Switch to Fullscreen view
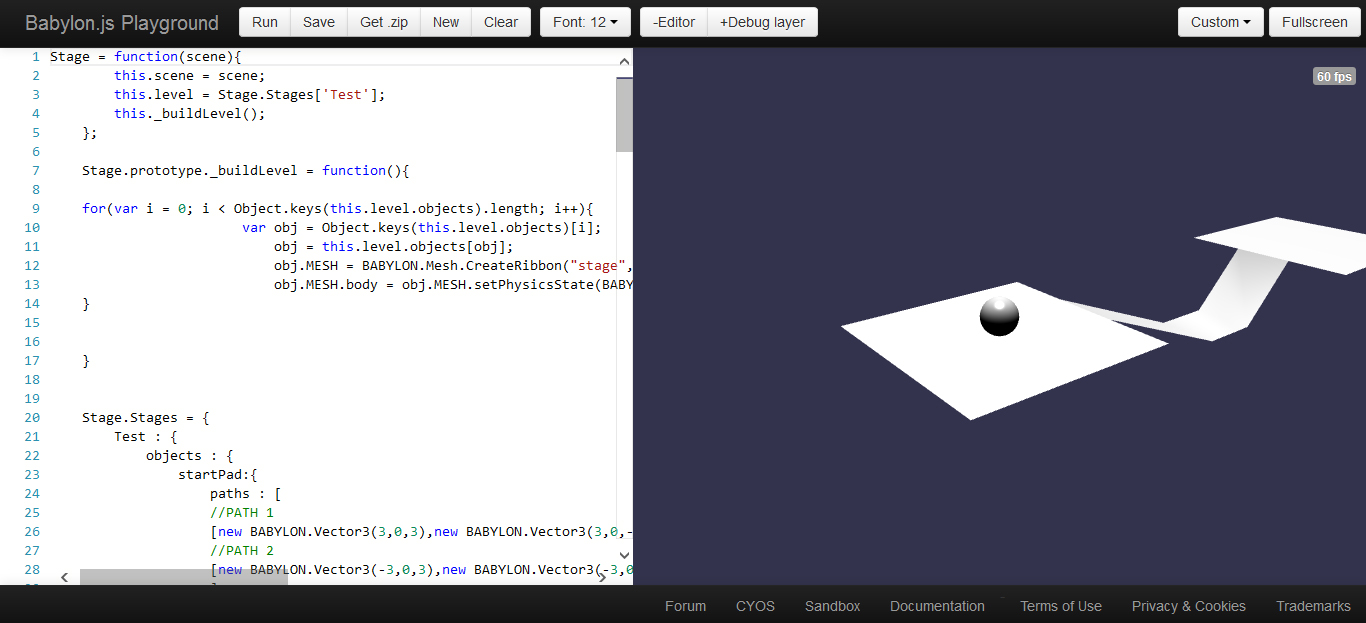The image size is (1366, 623). point(1315,22)
